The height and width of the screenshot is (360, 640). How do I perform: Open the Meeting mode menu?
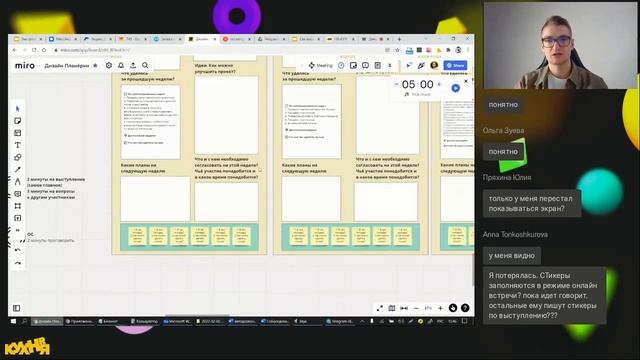(321, 65)
